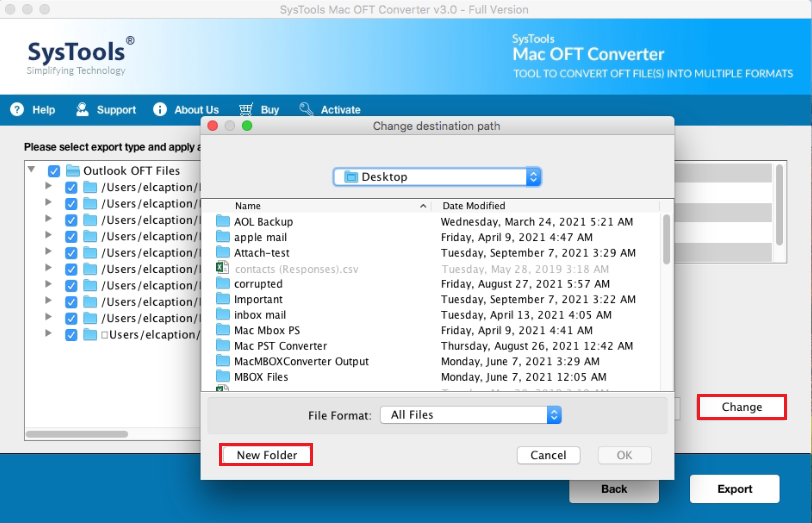Click date 'Monday, June 7, 2021 12:05 AM'

523,377
